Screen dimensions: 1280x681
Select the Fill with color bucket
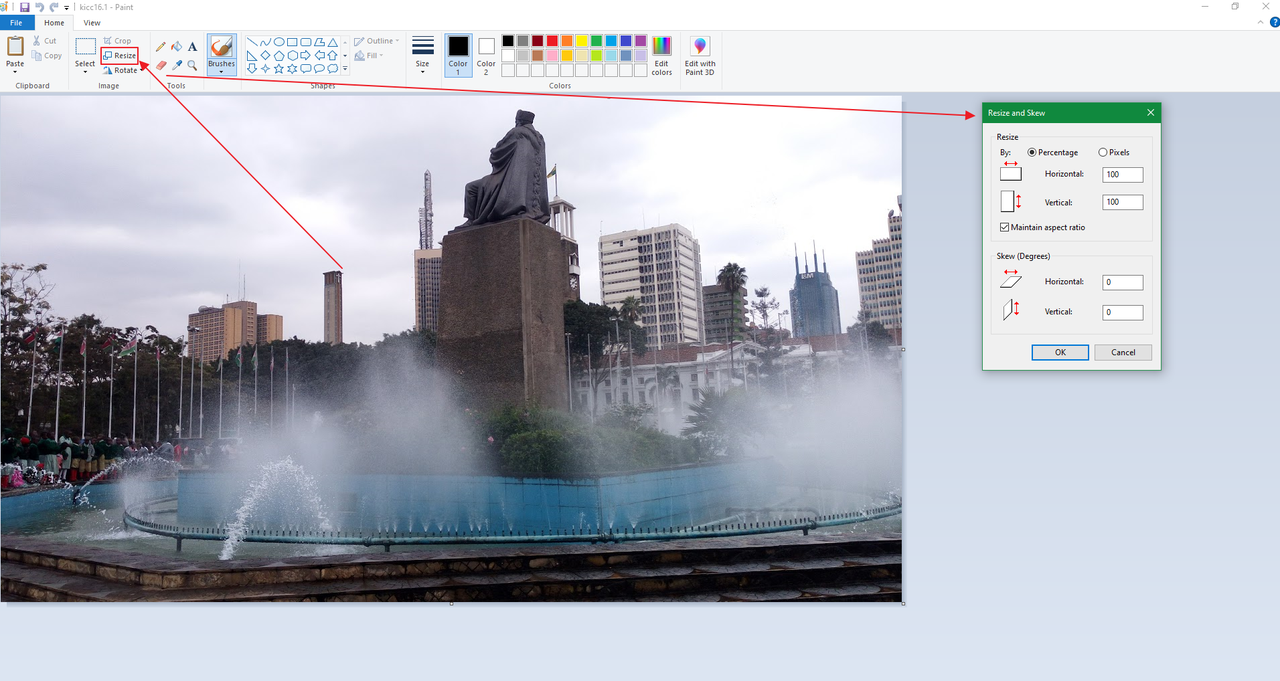tap(177, 46)
